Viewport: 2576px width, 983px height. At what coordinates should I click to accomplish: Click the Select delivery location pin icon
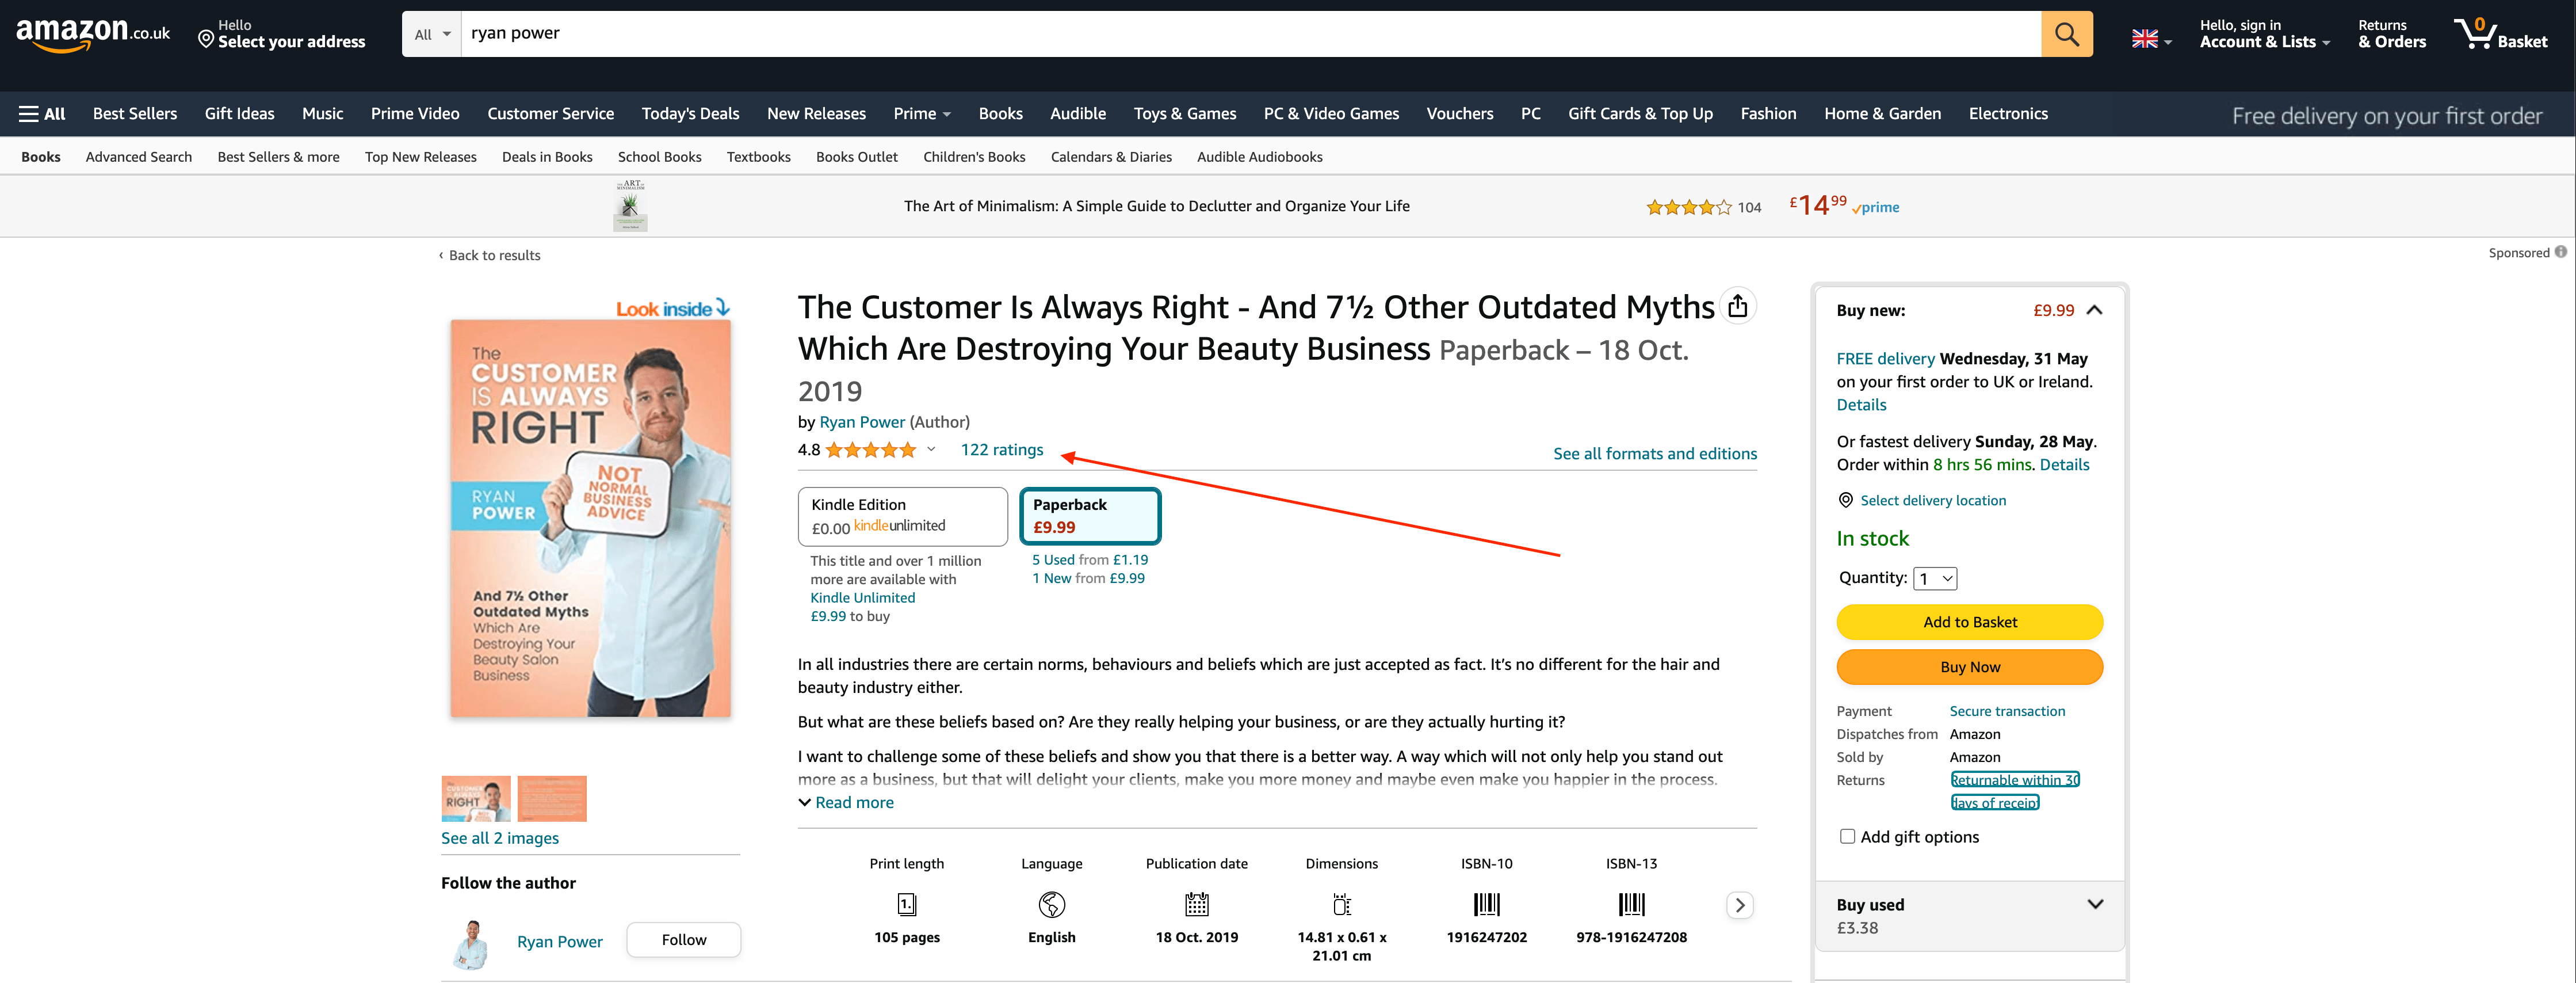click(1846, 500)
